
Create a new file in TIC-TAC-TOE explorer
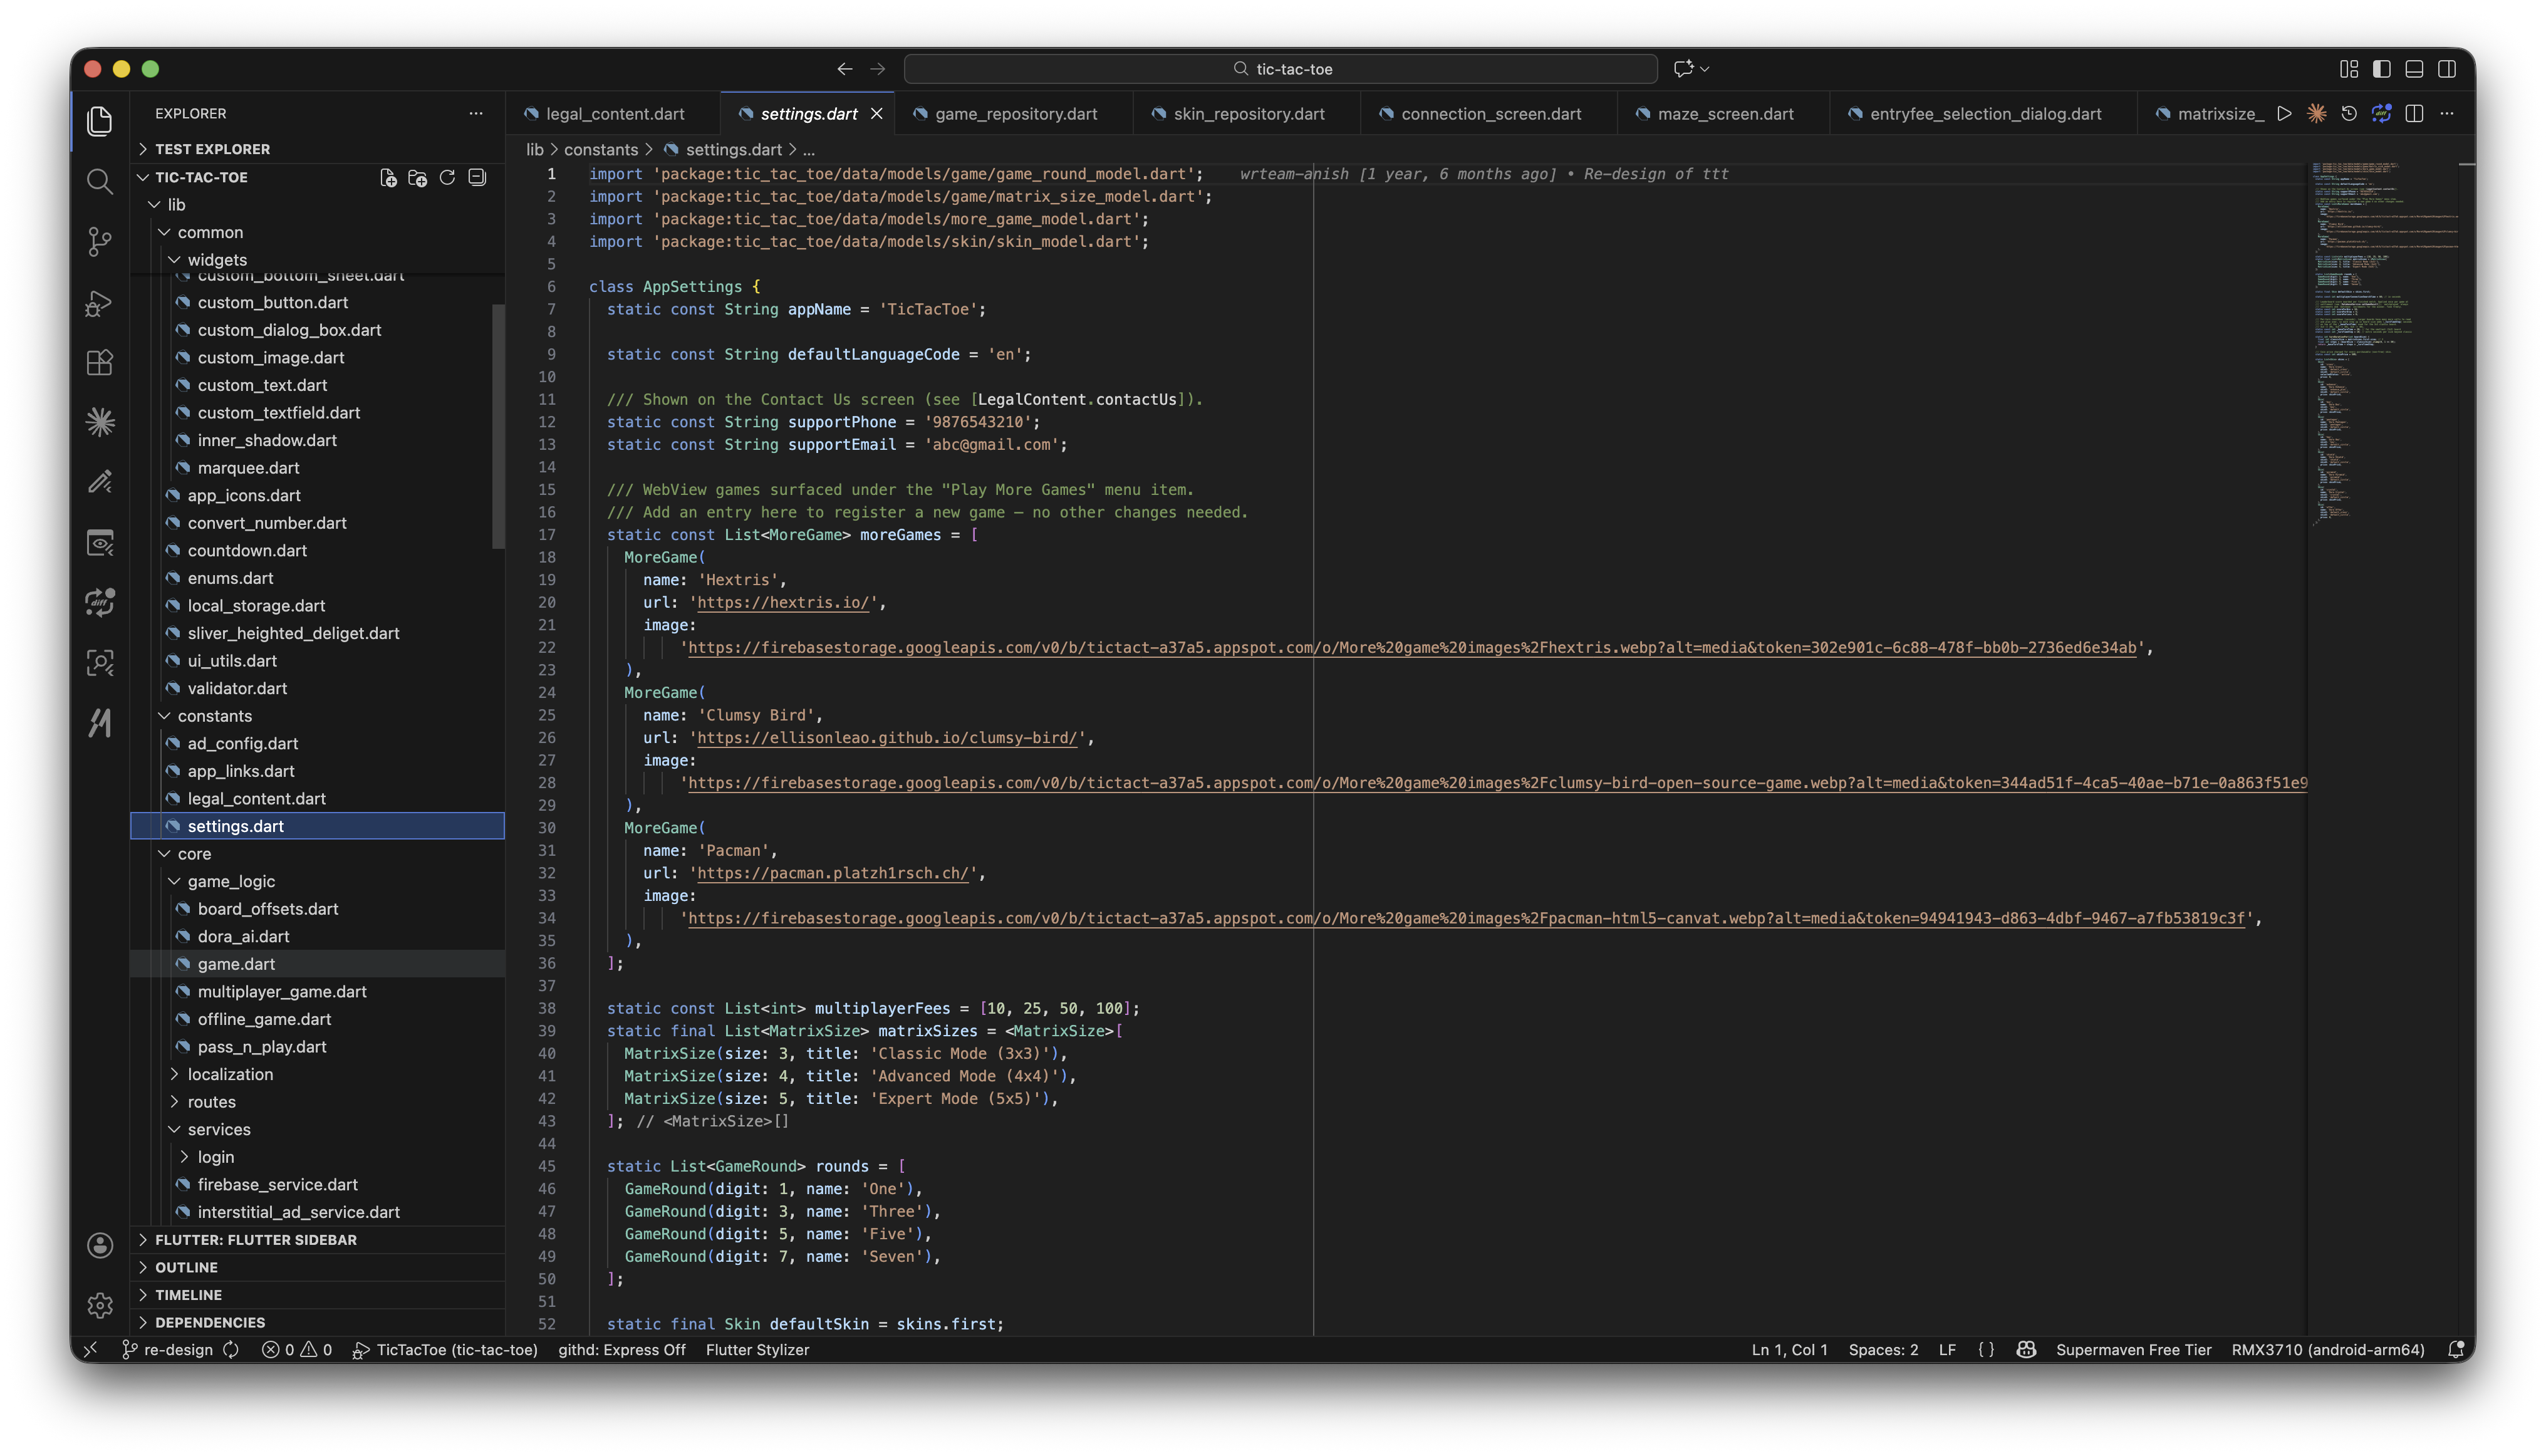[x=388, y=177]
